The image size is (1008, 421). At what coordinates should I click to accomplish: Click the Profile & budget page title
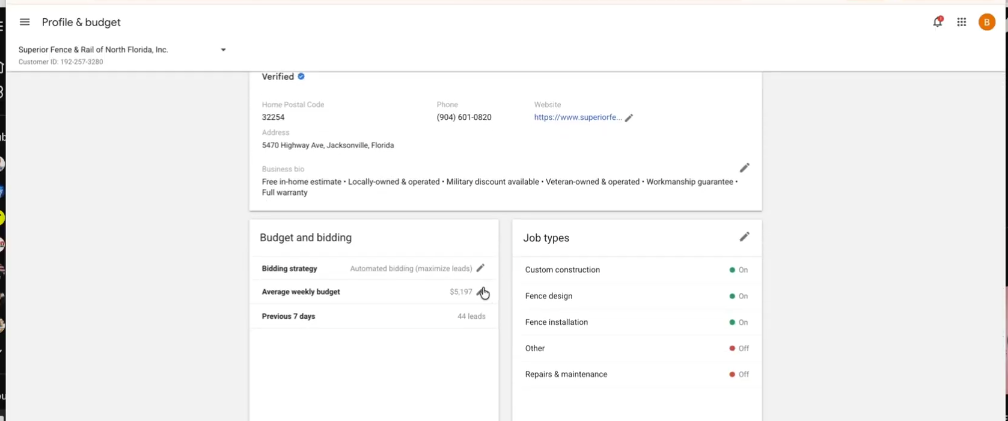click(x=81, y=22)
